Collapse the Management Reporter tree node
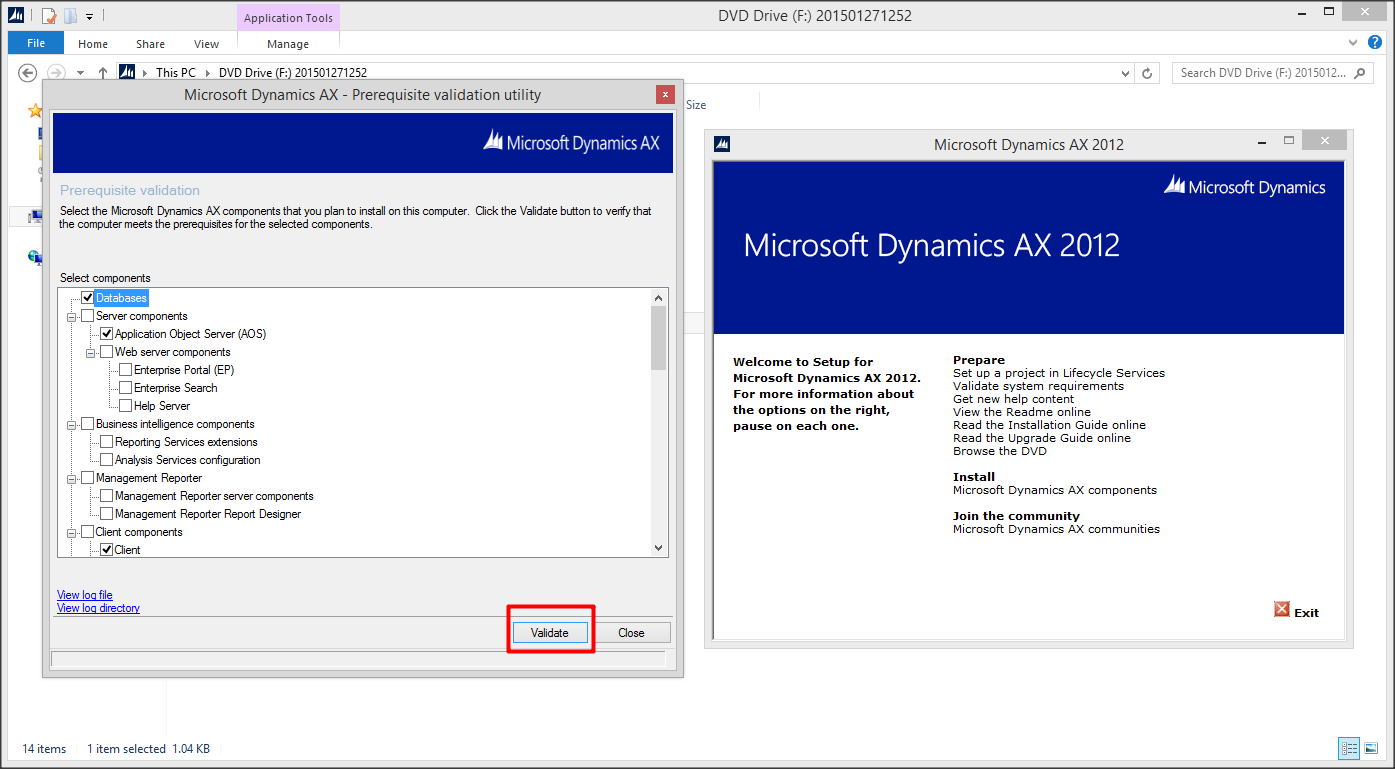 tap(72, 479)
